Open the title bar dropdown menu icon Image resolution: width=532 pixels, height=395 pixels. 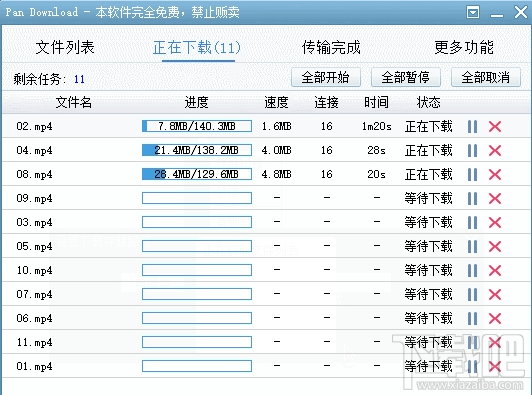pyautogui.click(x=473, y=13)
